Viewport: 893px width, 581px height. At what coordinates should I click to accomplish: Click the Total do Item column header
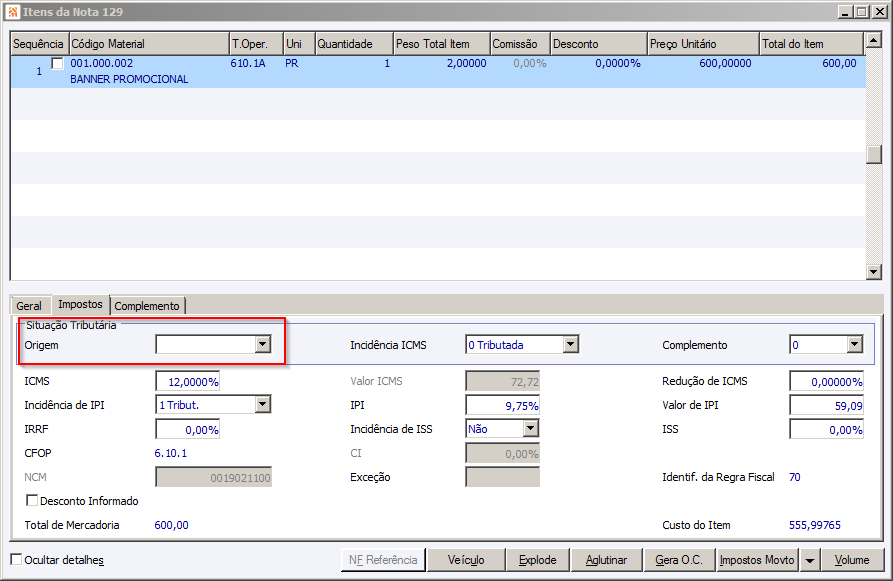tap(812, 44)
